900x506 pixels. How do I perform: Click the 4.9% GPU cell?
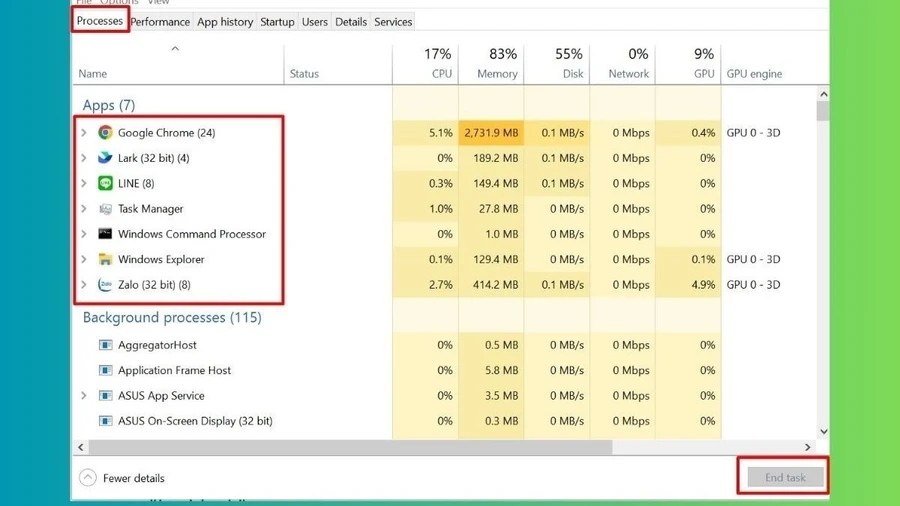[x=688, y=285]
